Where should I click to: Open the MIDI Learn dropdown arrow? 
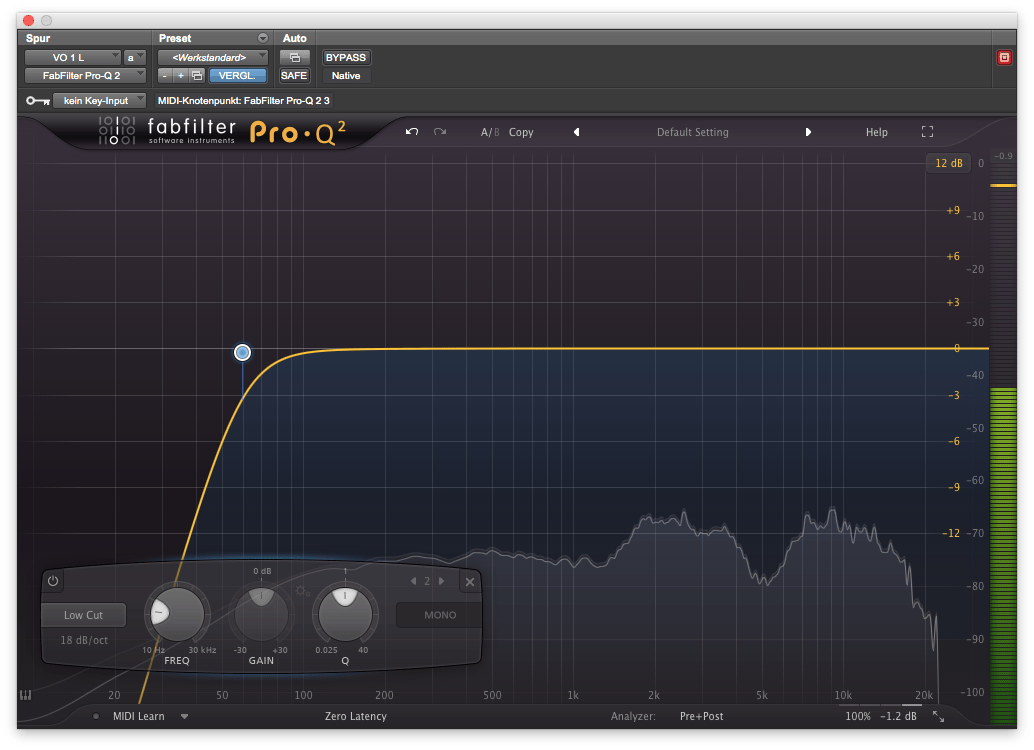click(185, 716)
